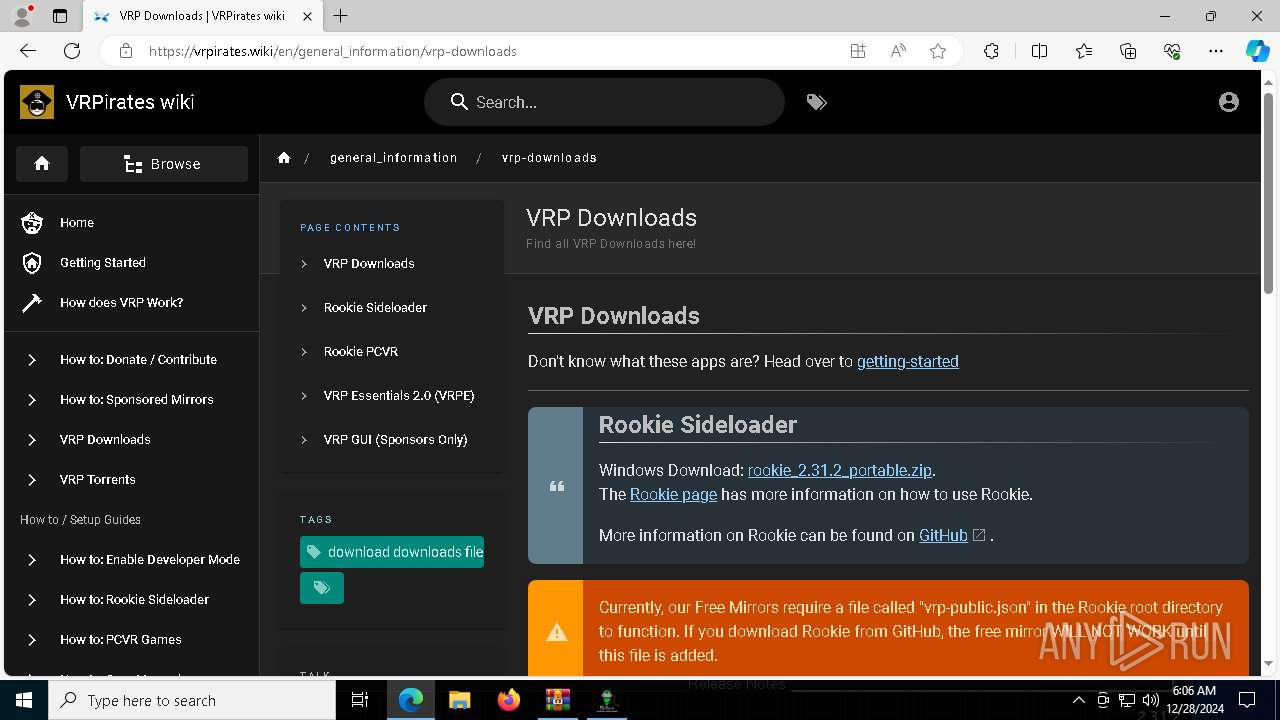The image size is (1280, 720).
Task: Open Collections icon in toolbar
Action: tap(1128, 51)
